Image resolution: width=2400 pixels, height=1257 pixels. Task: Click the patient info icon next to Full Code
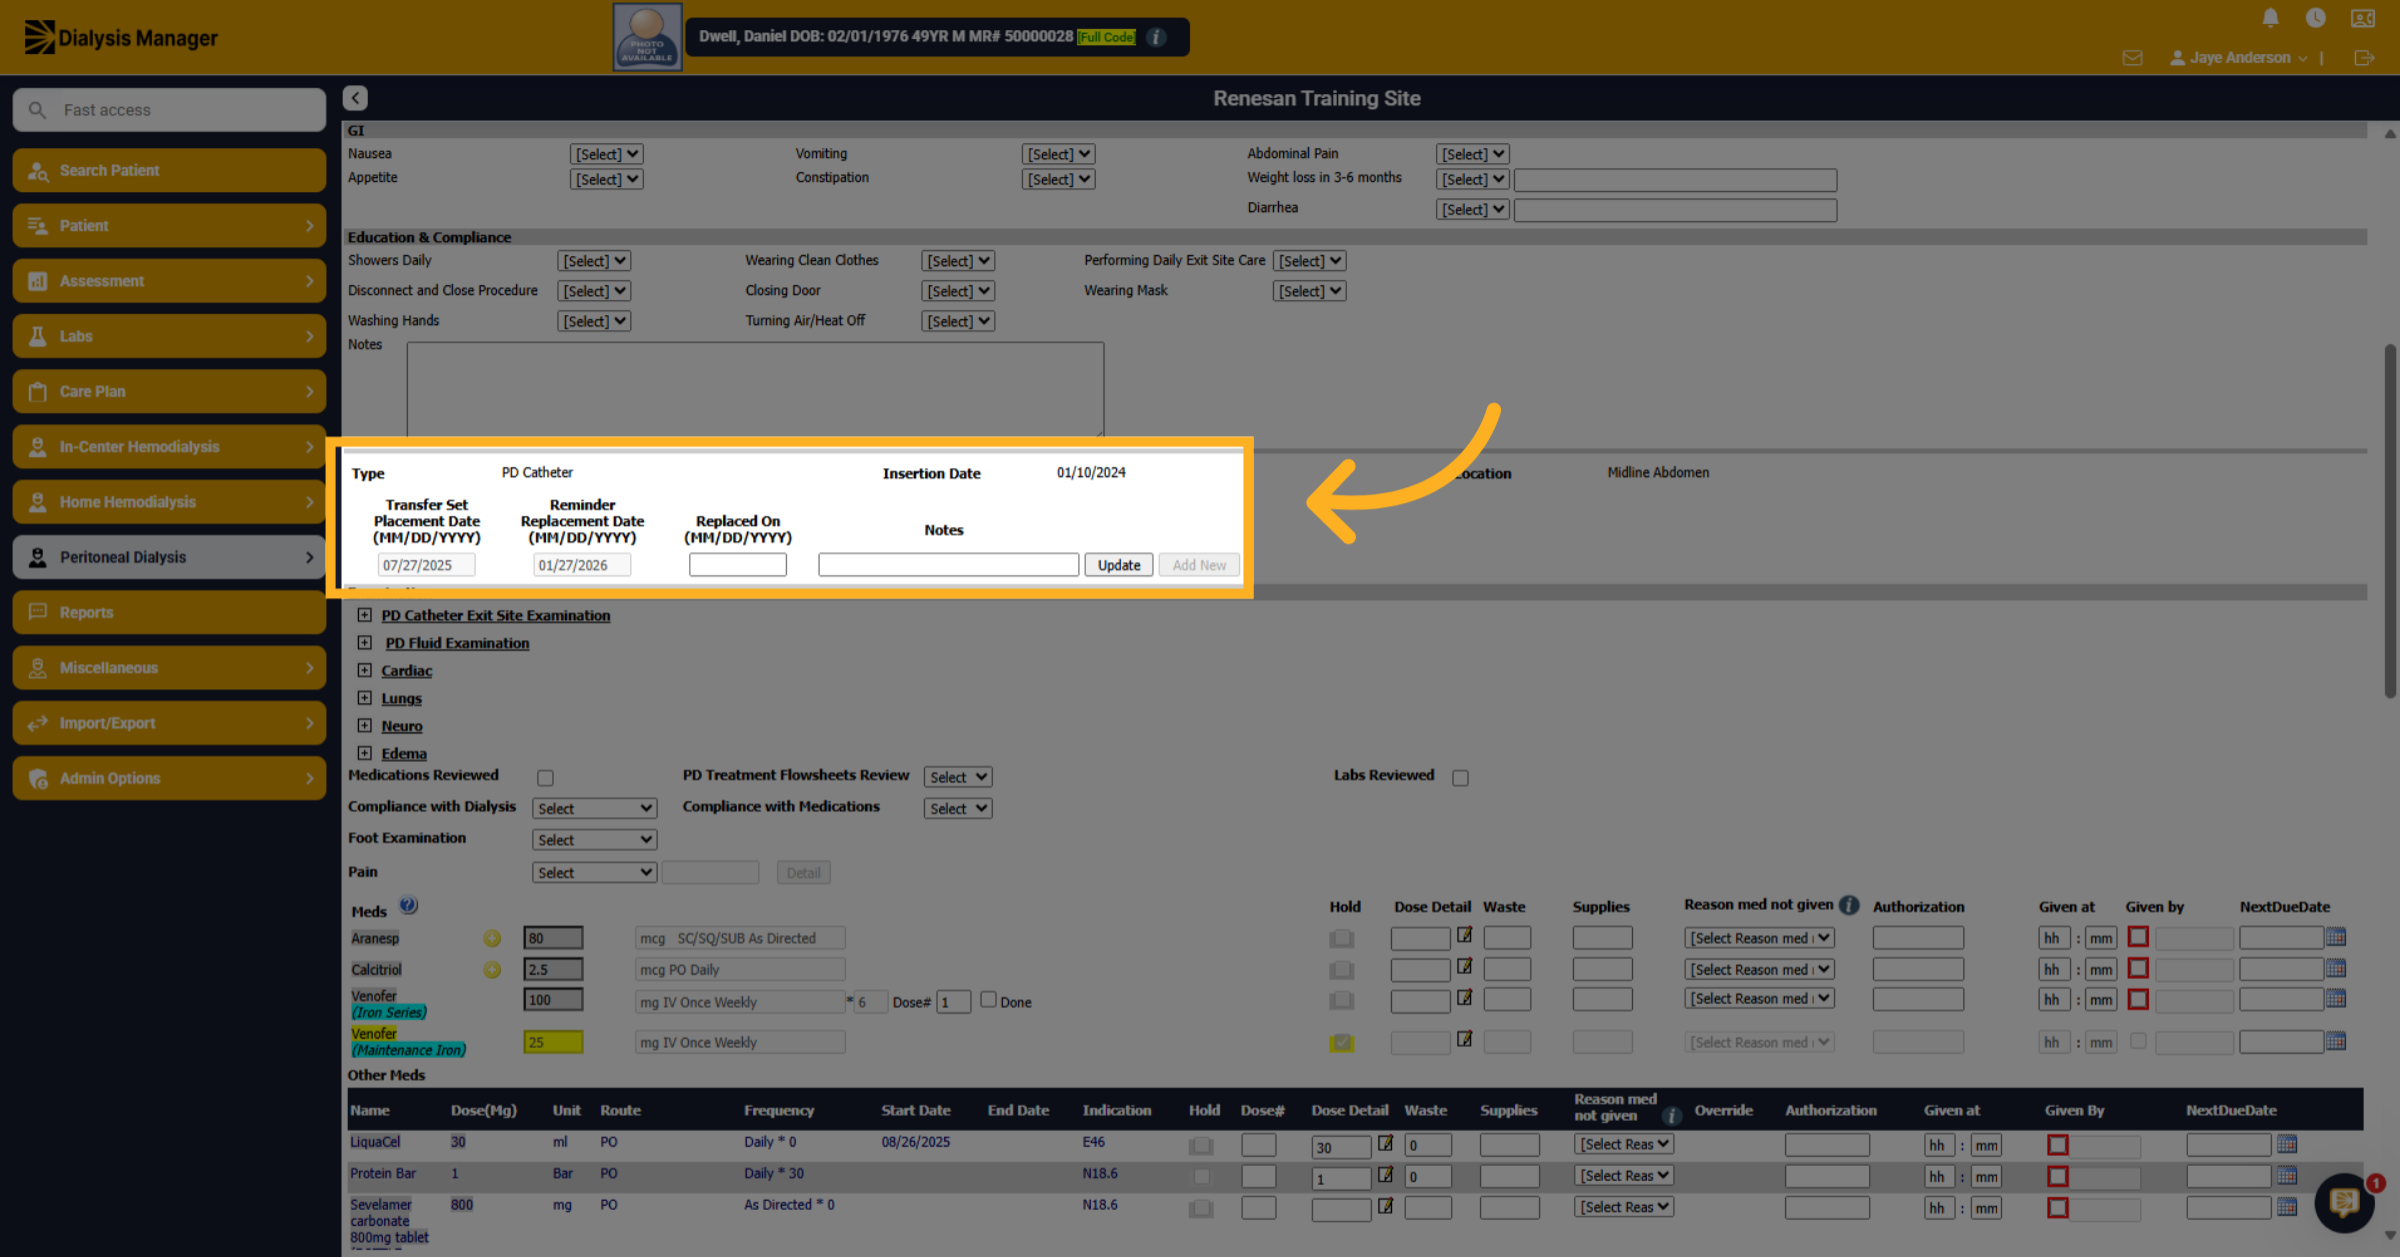tap(1156, 37)
